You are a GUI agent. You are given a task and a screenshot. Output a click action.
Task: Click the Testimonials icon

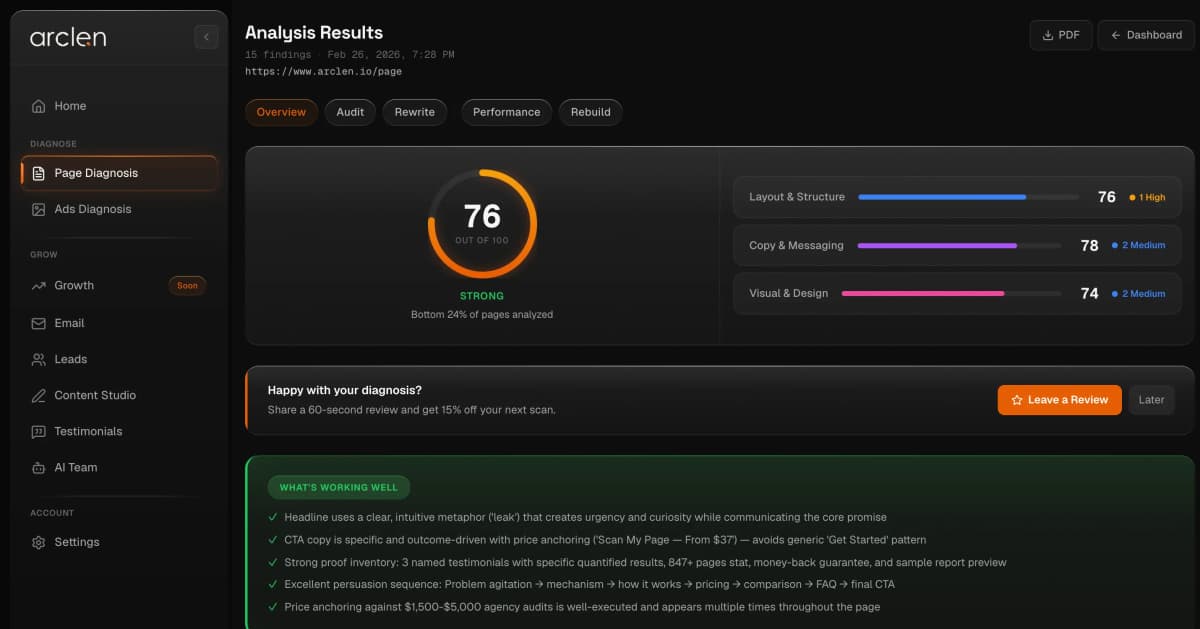click(x=40, y=431)
